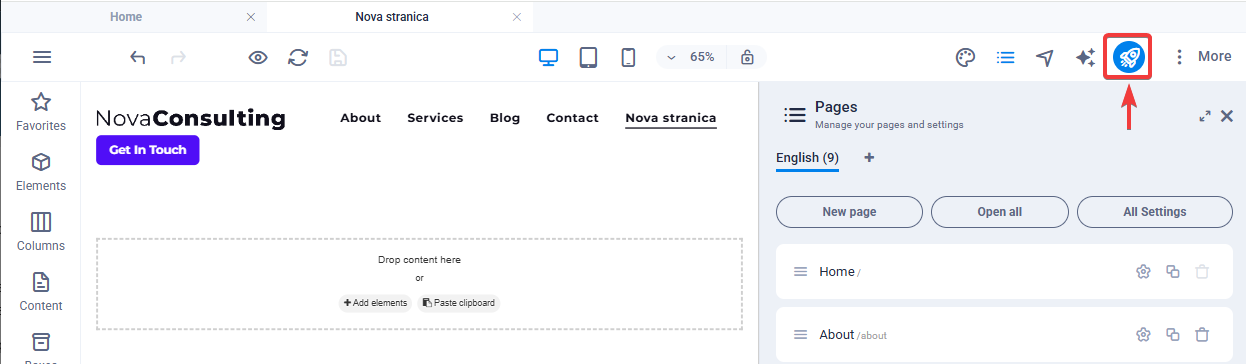Click the Nova stranica navigation link
This screenshot has height=364, width=1246.
[x=671, y=119]
